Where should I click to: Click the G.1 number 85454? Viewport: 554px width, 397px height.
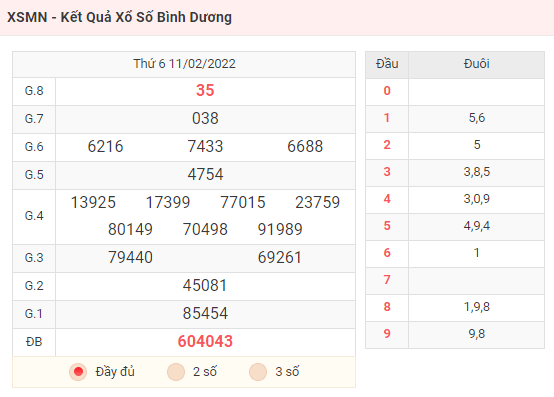tap(205, 313)
